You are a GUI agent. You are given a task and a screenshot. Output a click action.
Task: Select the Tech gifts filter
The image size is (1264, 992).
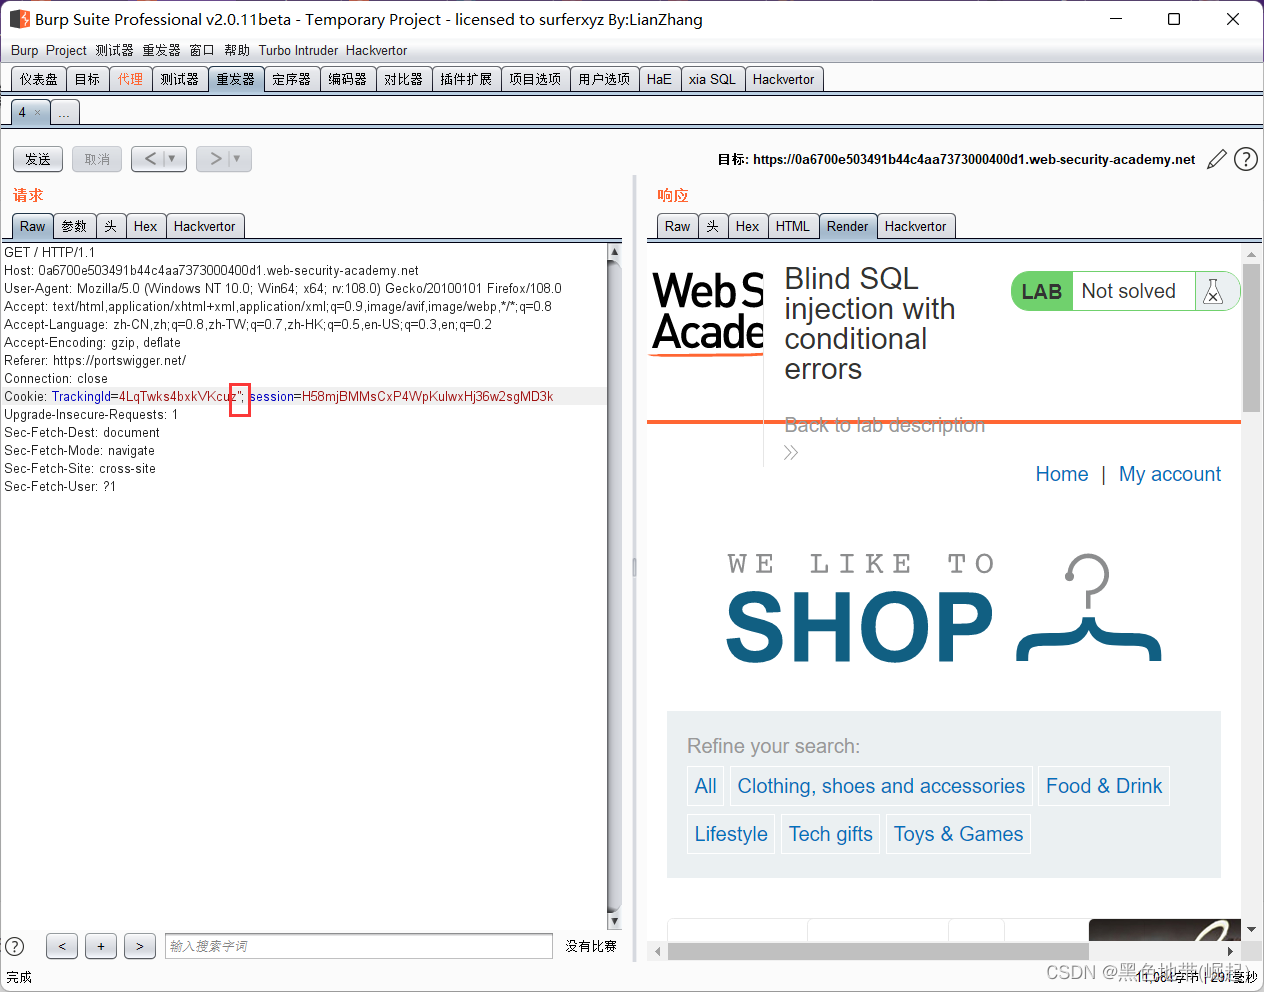(831, 834)
